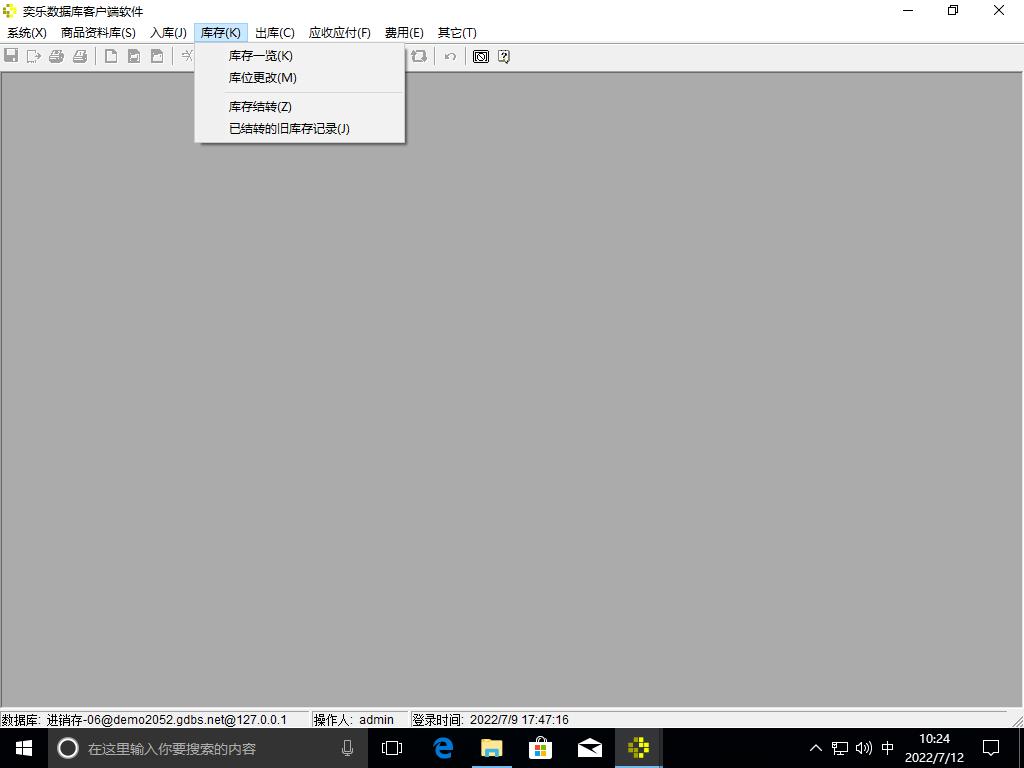Open the 应收应付(F) menu

(x=339, y=33)
